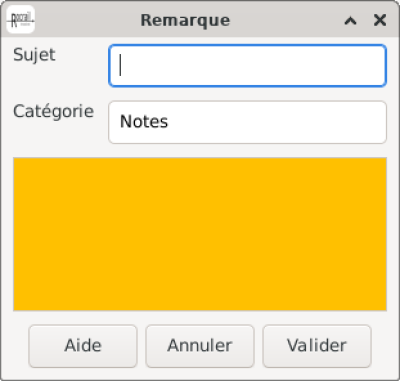Activate the window menu via Rocrail icon

[20, 19]
